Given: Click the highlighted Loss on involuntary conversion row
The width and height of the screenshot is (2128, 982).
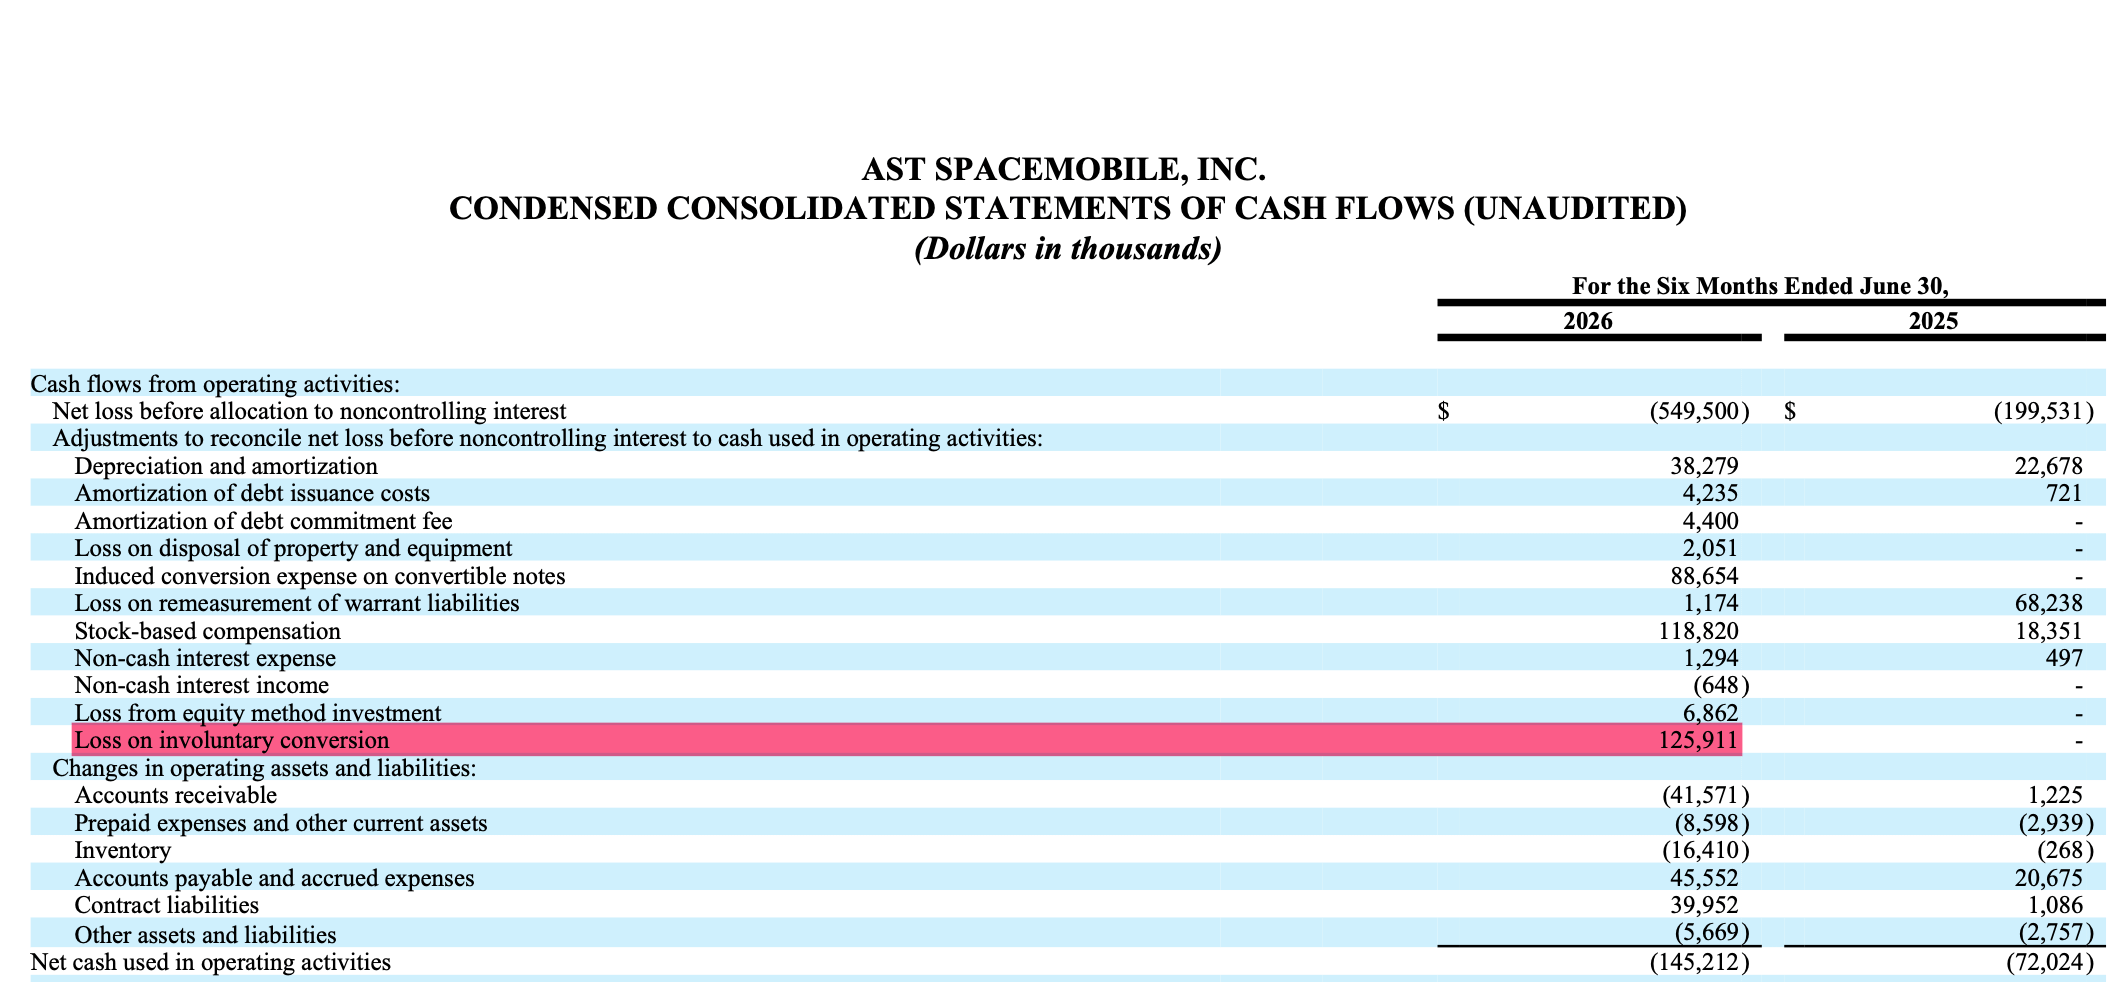Looking at the screenshot, I should pos(907,740).
